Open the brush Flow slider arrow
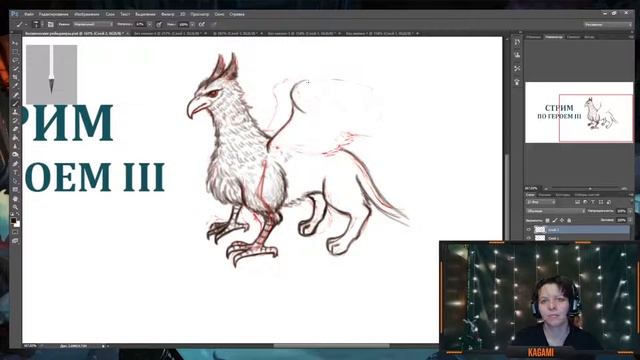Screen dimensions: 640x360 [x=192, y=24]
